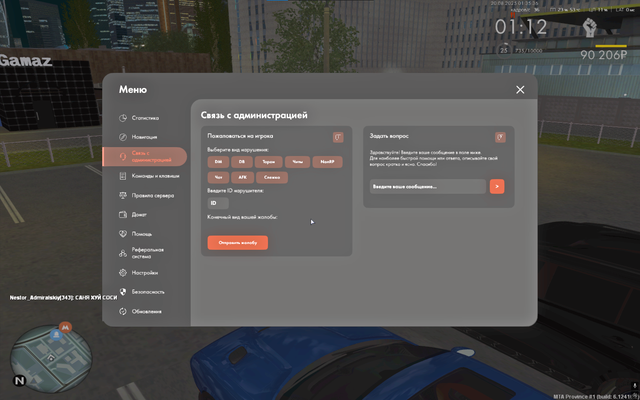Viewport: 640px width, 400px height.
Task: Pick the Чат violation button
Action: [218, 178]
